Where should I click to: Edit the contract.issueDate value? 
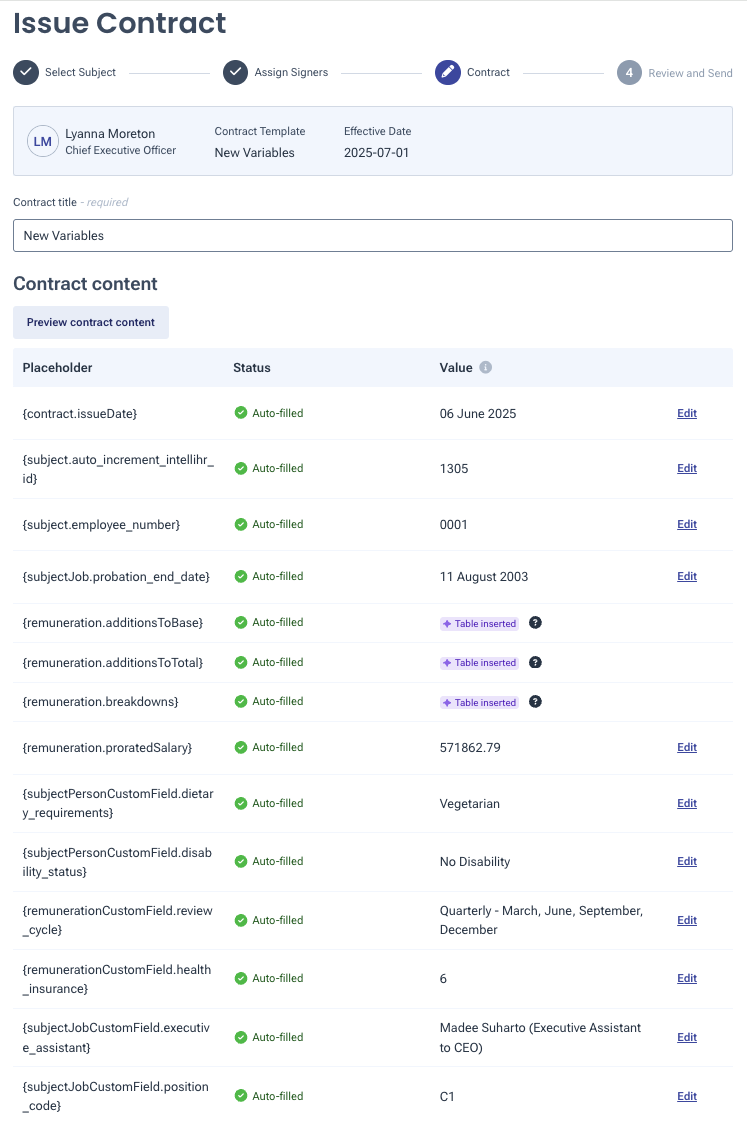click(x=687, y=414)
